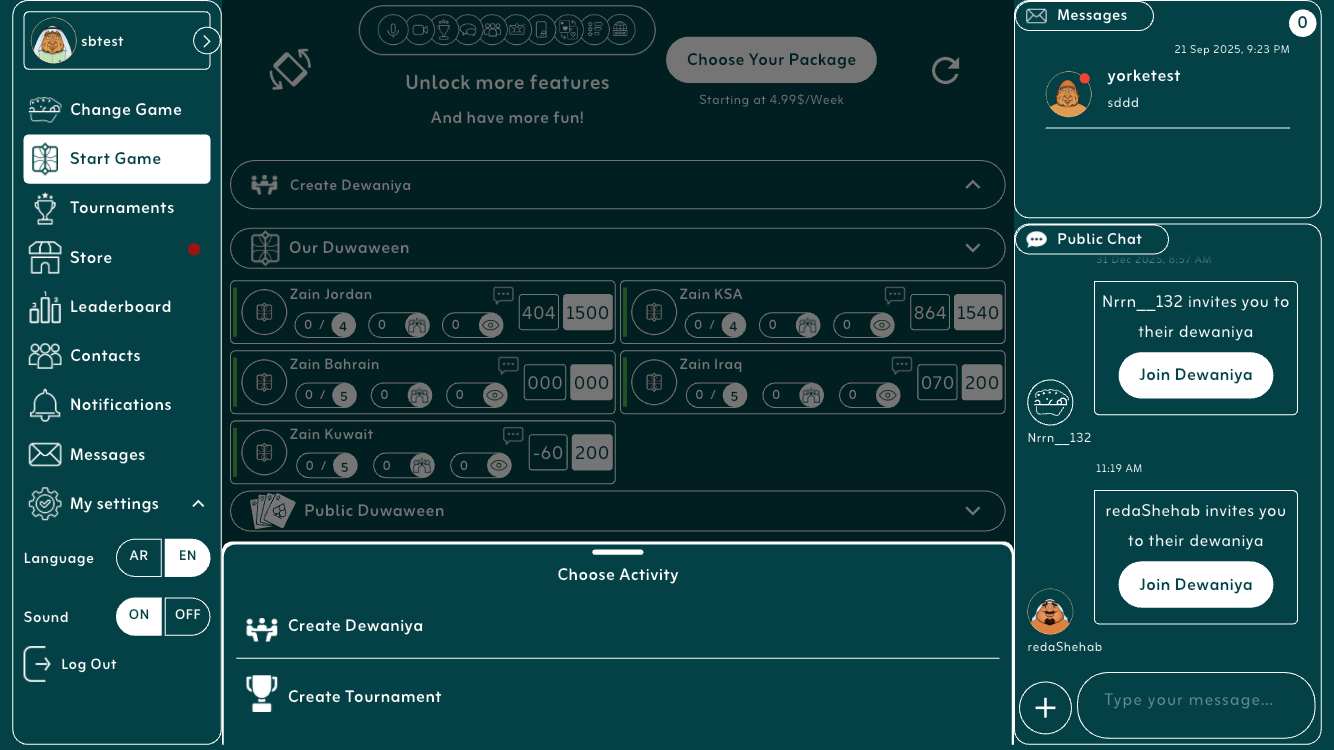Turn sound OFF

click(188, 616)
